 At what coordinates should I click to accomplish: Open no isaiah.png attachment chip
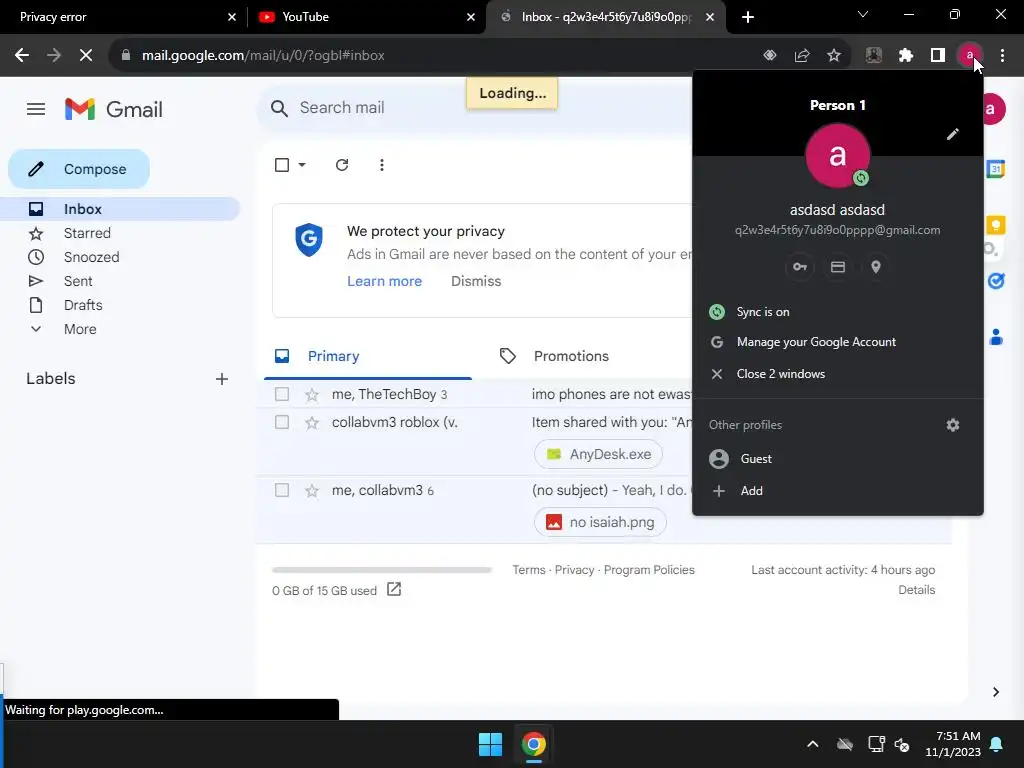point(600,522)
